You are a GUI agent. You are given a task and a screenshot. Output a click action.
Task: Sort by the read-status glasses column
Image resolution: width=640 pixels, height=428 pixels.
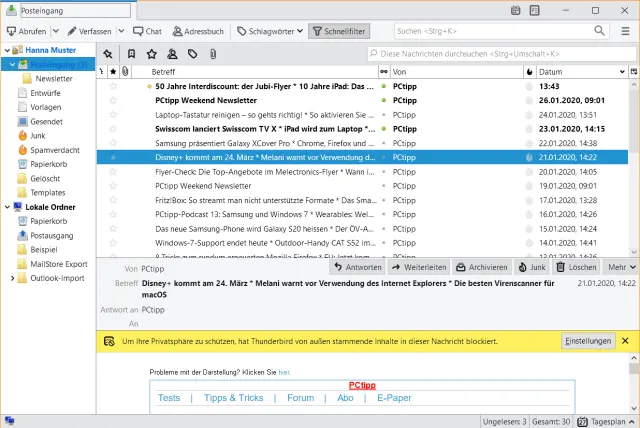point(384,72)
